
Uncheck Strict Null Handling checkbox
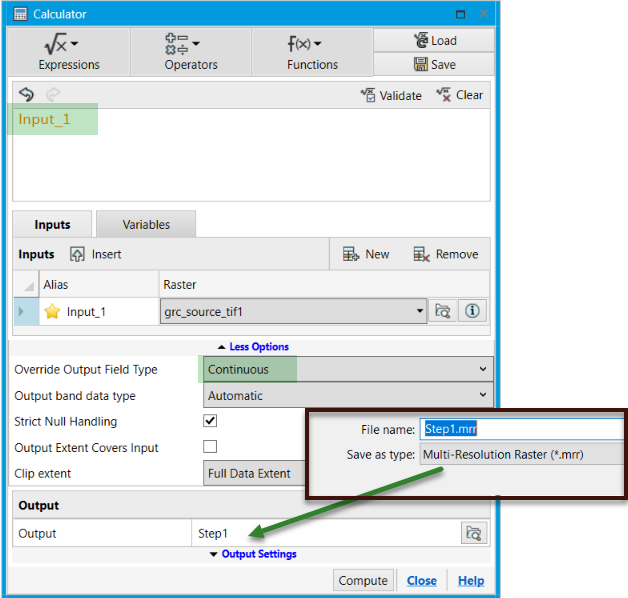point(210,421)
